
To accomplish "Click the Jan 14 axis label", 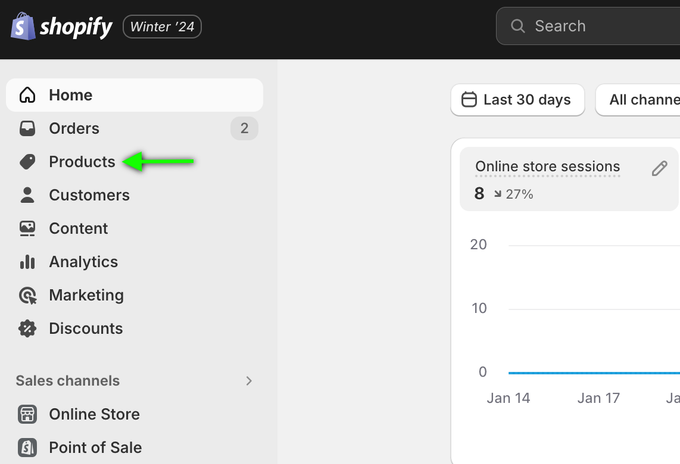I will (508, 398).
